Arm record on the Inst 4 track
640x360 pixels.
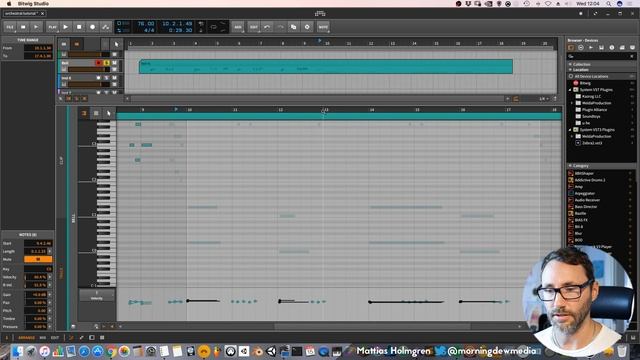98,78
